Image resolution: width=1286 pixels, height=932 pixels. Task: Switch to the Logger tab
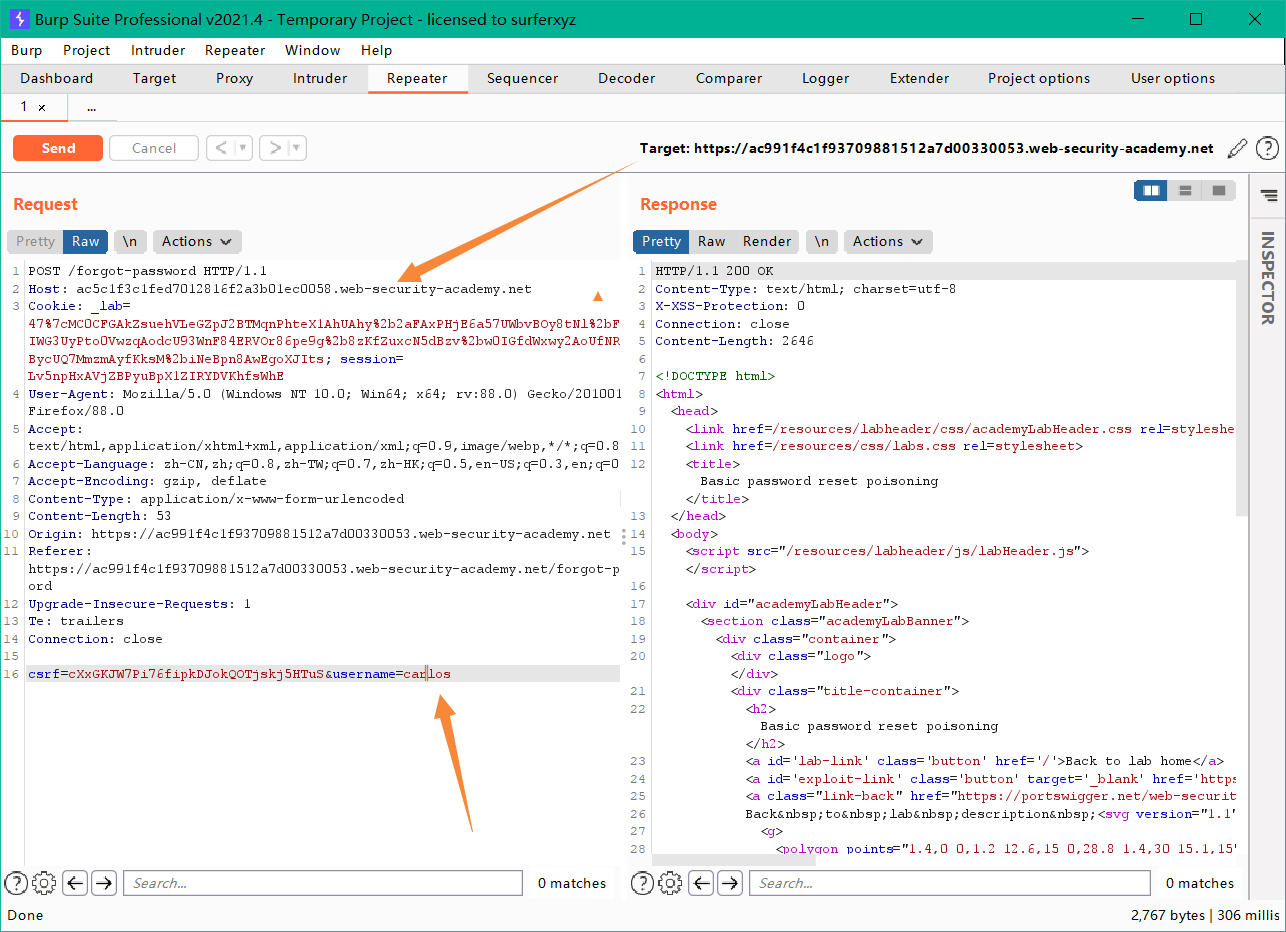point(826,78)
